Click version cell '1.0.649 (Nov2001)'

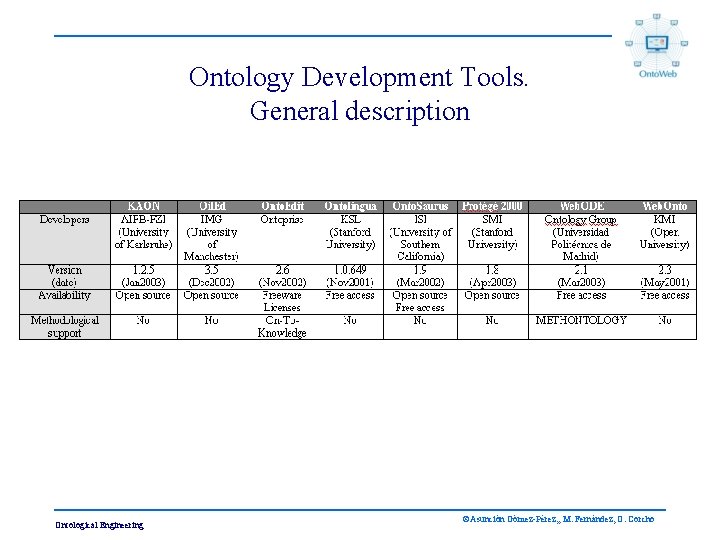350,276
